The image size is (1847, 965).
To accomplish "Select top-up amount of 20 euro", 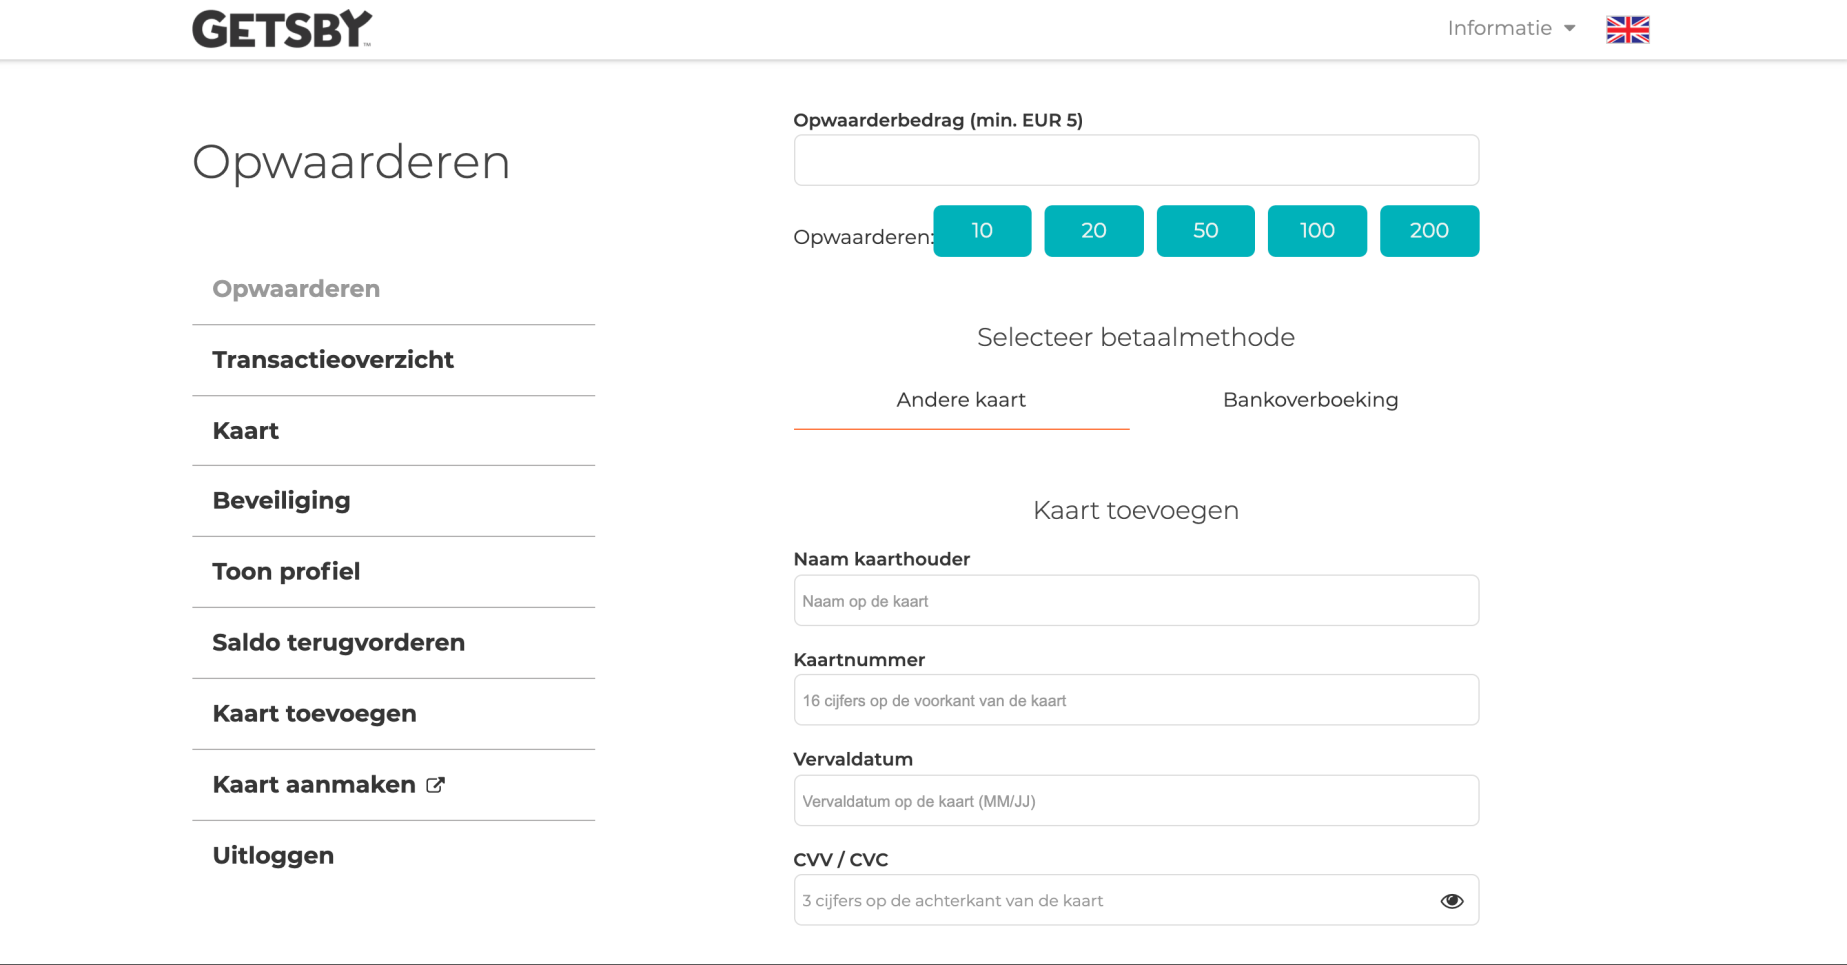I will coord(1093,231).
